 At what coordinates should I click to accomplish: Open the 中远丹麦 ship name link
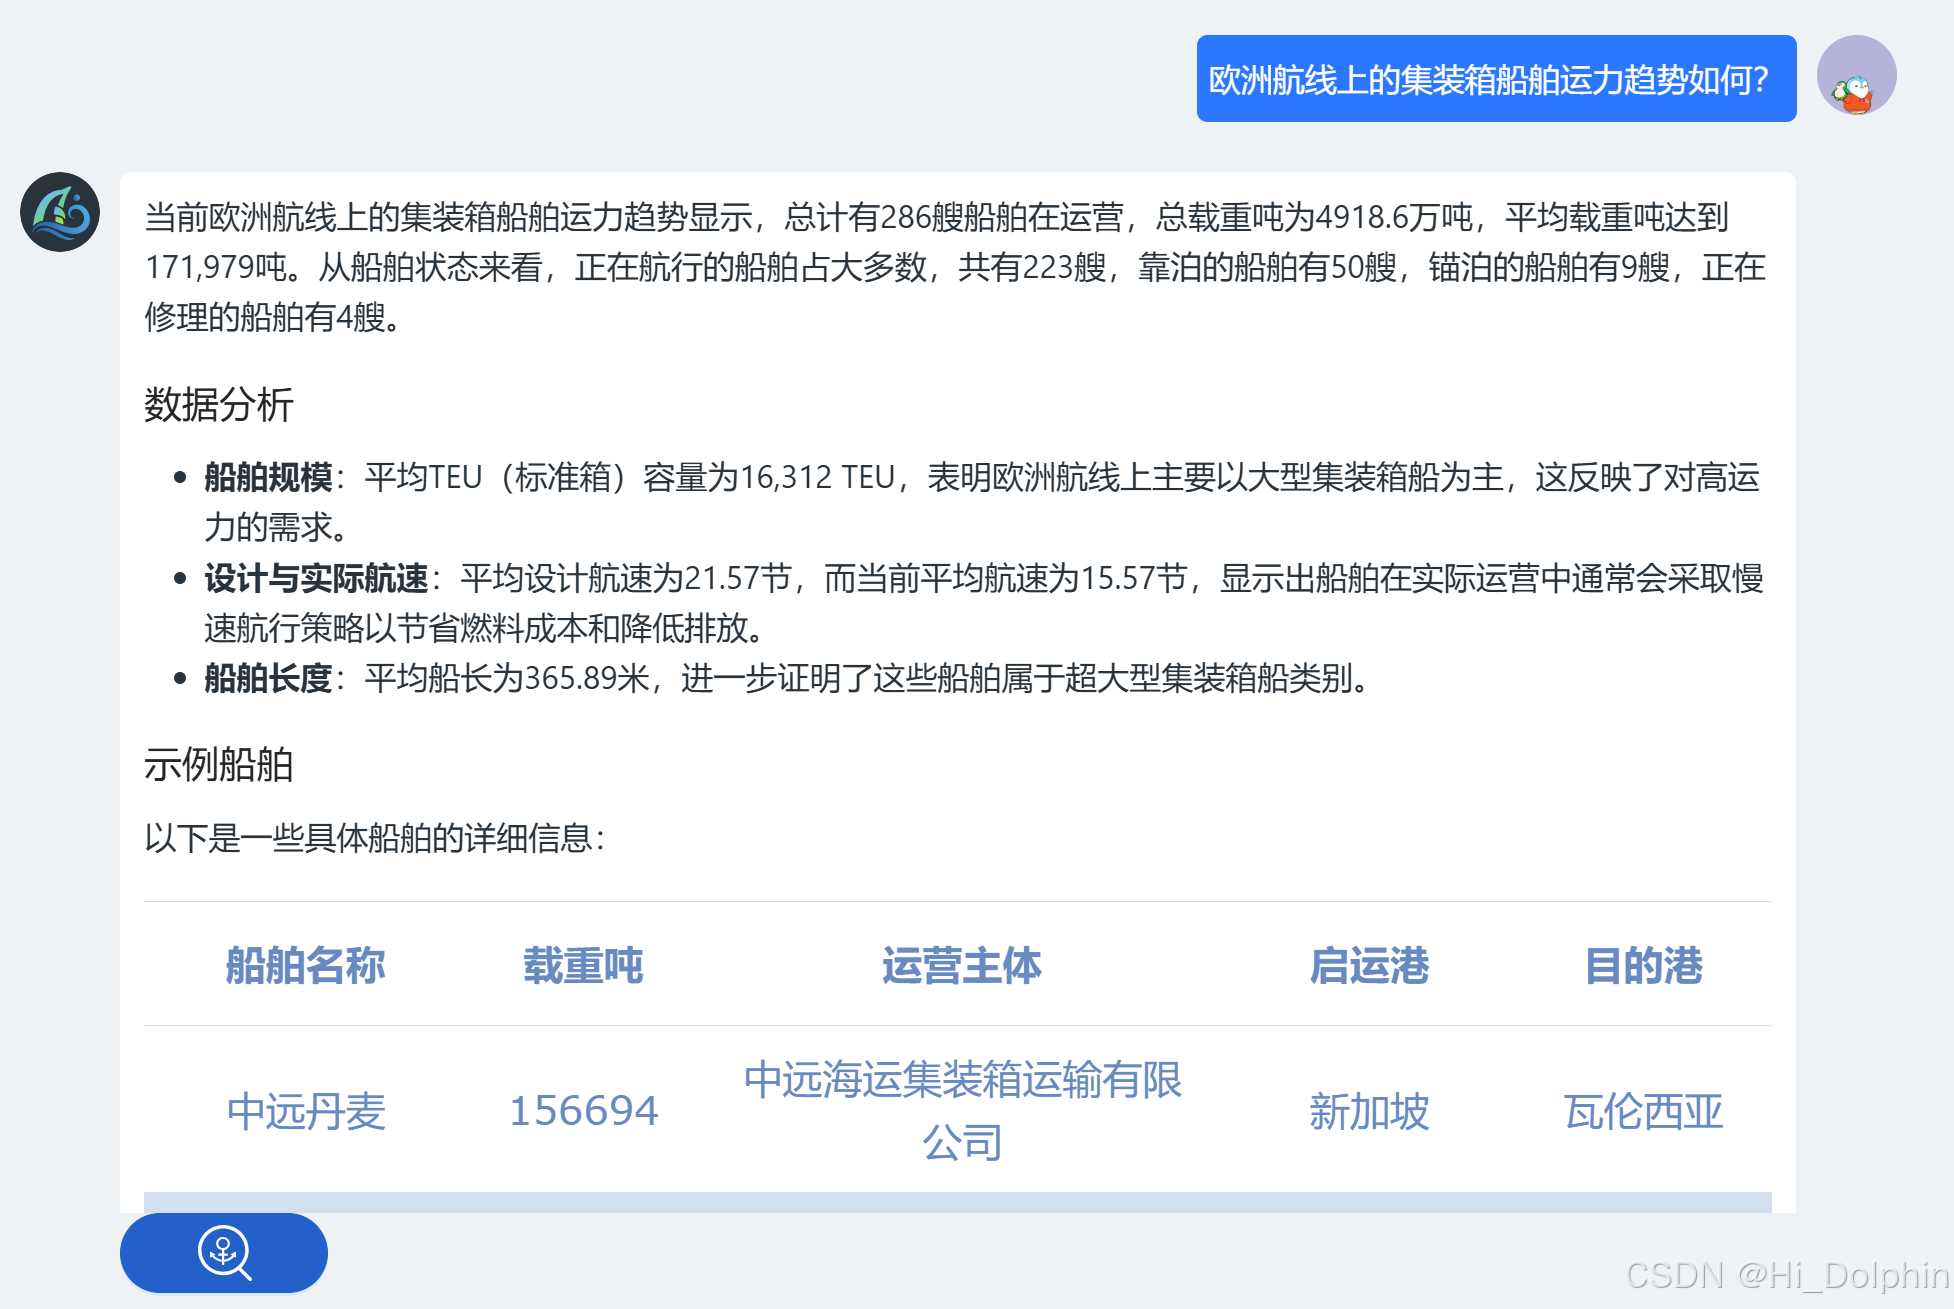click(x=306, y=1111)
